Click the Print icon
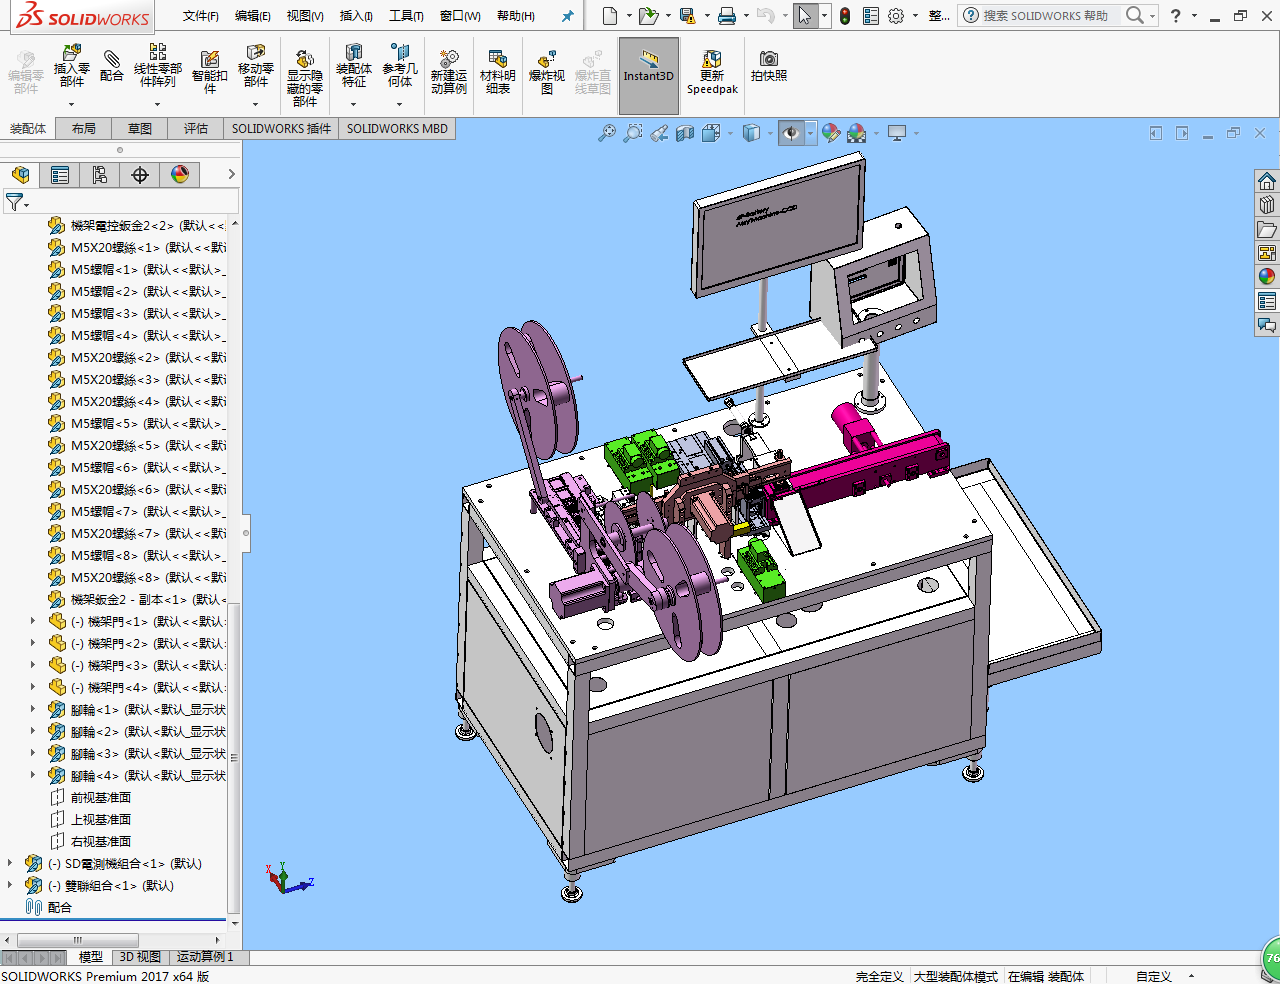Image resolution: width=1280 pixels, height=984 pixels. click(727, 16)
